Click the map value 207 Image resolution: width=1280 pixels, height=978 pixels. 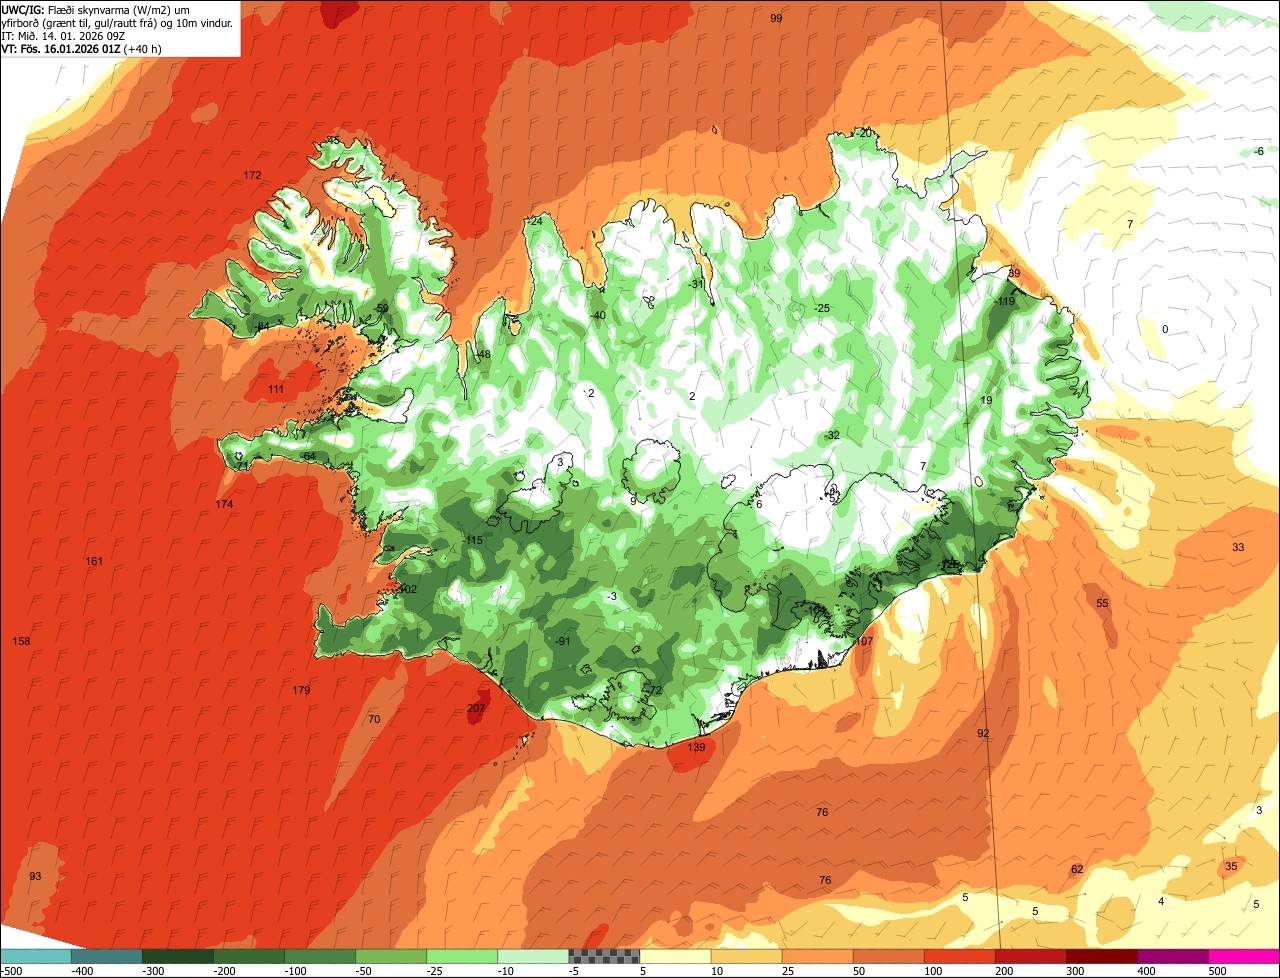(476, 708)
